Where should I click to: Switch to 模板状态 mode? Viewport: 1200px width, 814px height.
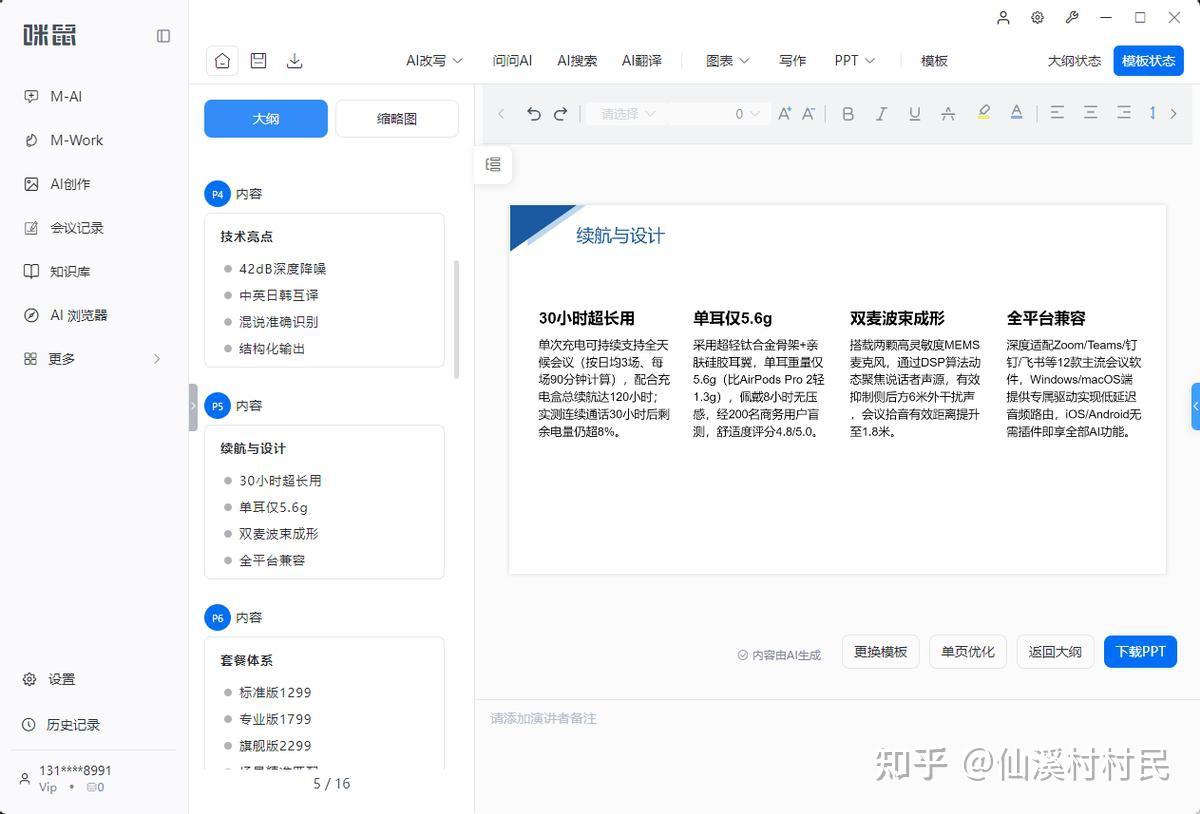tap(1148, 61)
